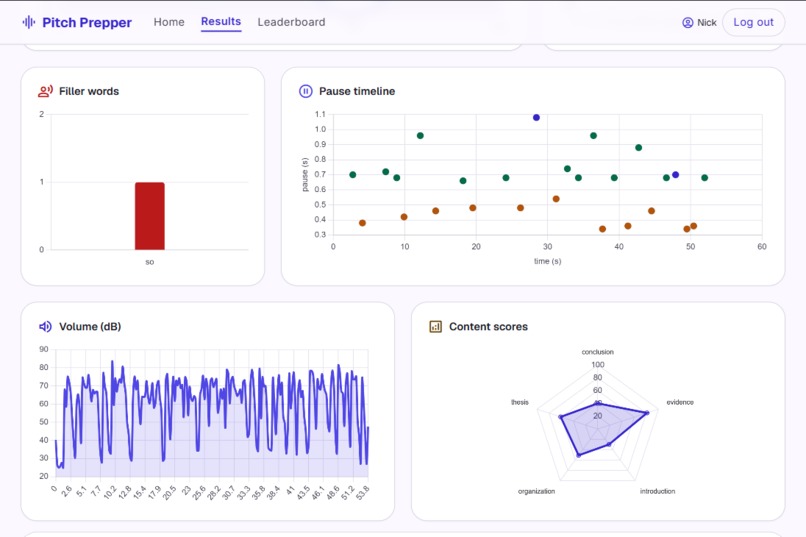
Task: Click the 'conclusion' radar axis label
Action: (x=597, y=352)
